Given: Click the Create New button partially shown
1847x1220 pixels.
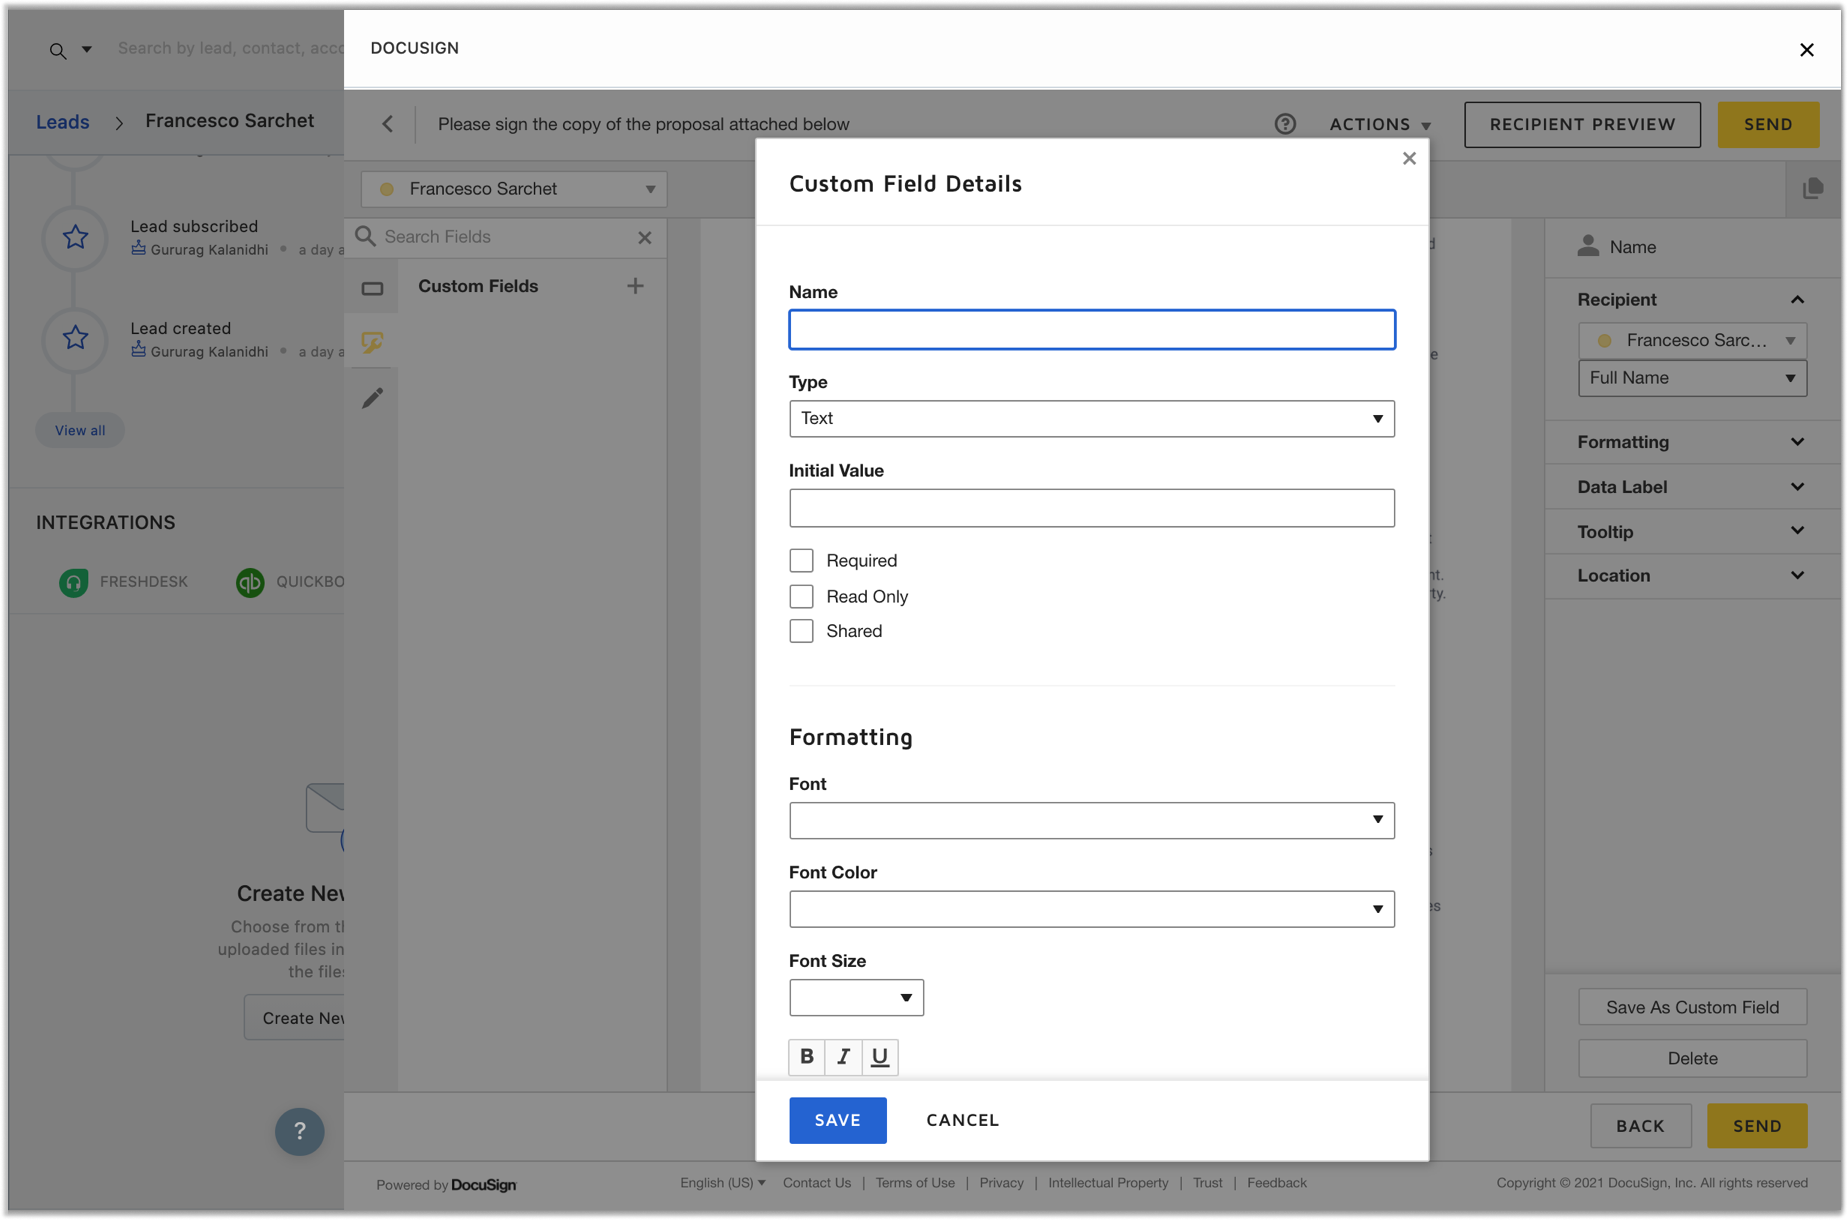Looking at the screenshot, I should (x=296, y=1018).
